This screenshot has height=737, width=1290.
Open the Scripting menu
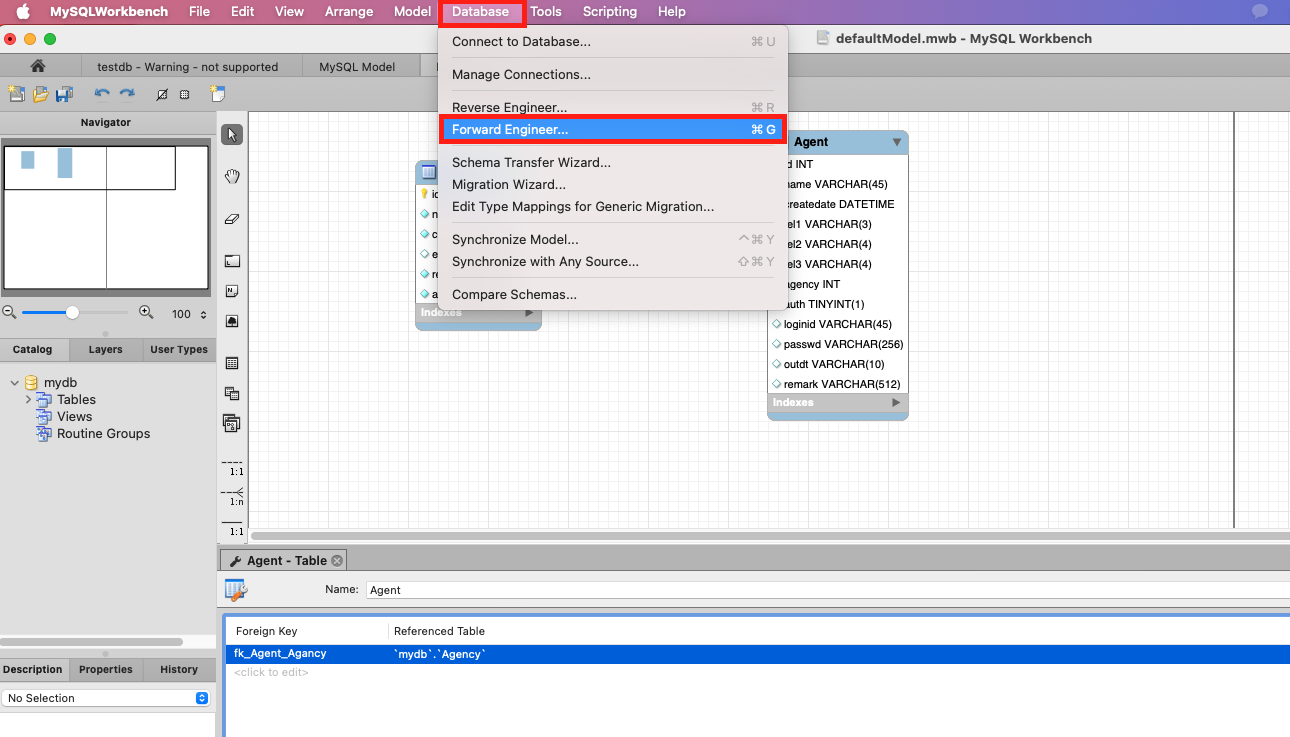pyautogui.click(x=610, y=12)
